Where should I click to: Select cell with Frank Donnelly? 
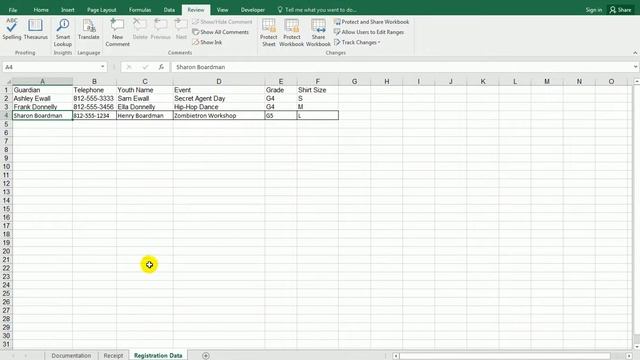point(42,107)
